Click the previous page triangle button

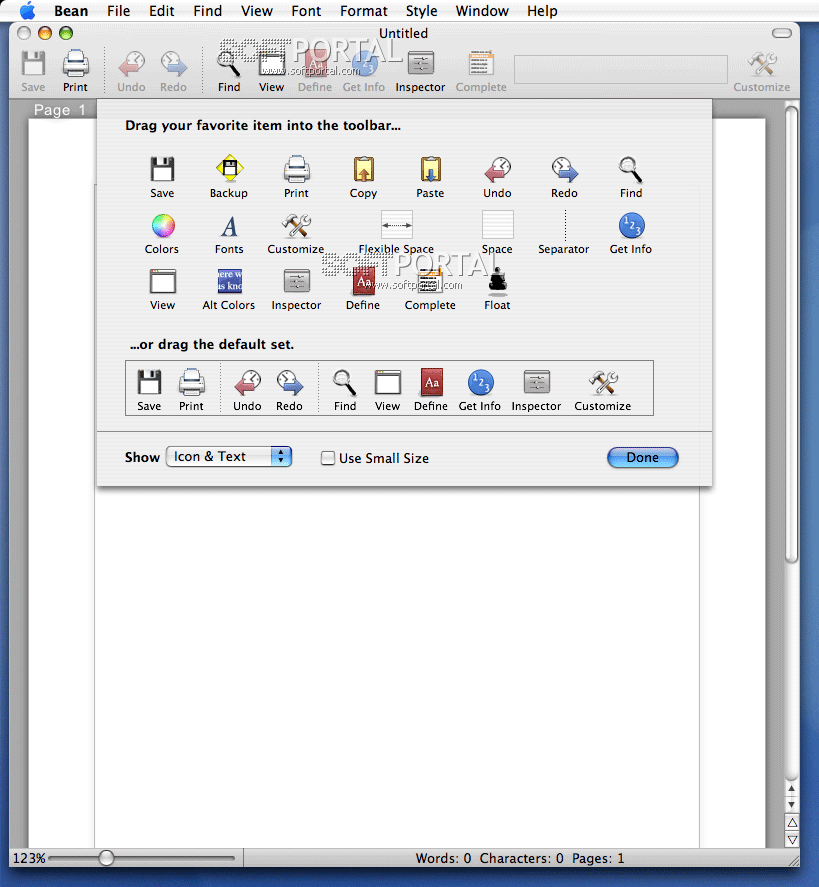pyautogui.click(x=792, y=823)
